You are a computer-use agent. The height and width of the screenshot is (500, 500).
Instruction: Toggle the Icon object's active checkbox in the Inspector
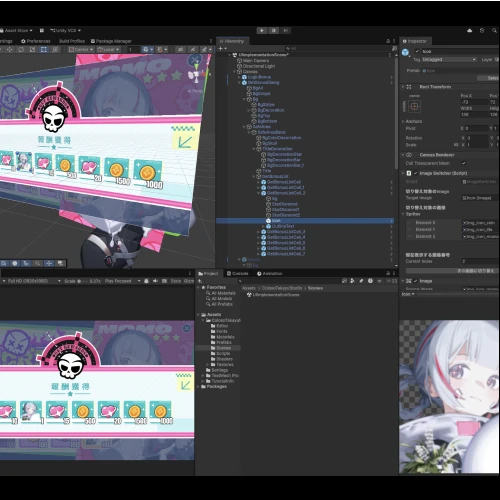[x=417, y=51]
